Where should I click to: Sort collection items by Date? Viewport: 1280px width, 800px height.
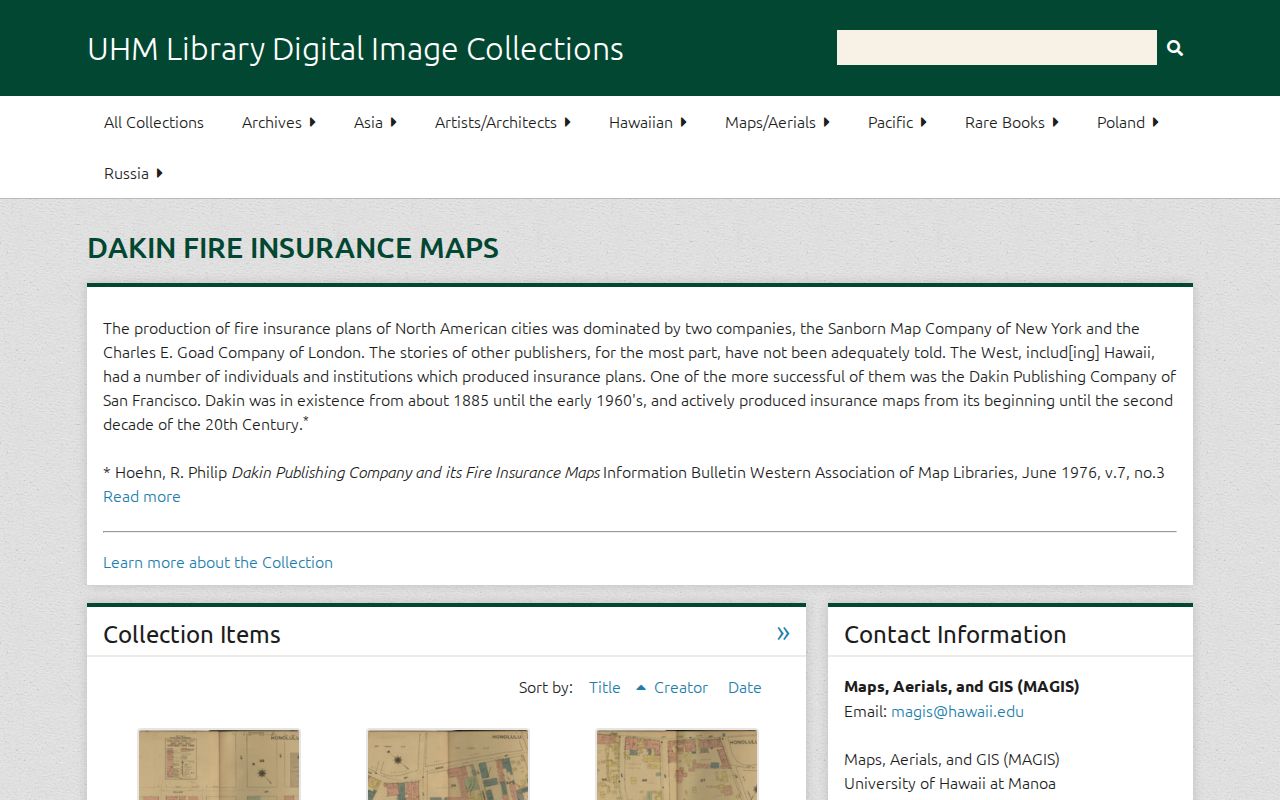[745, 687]
